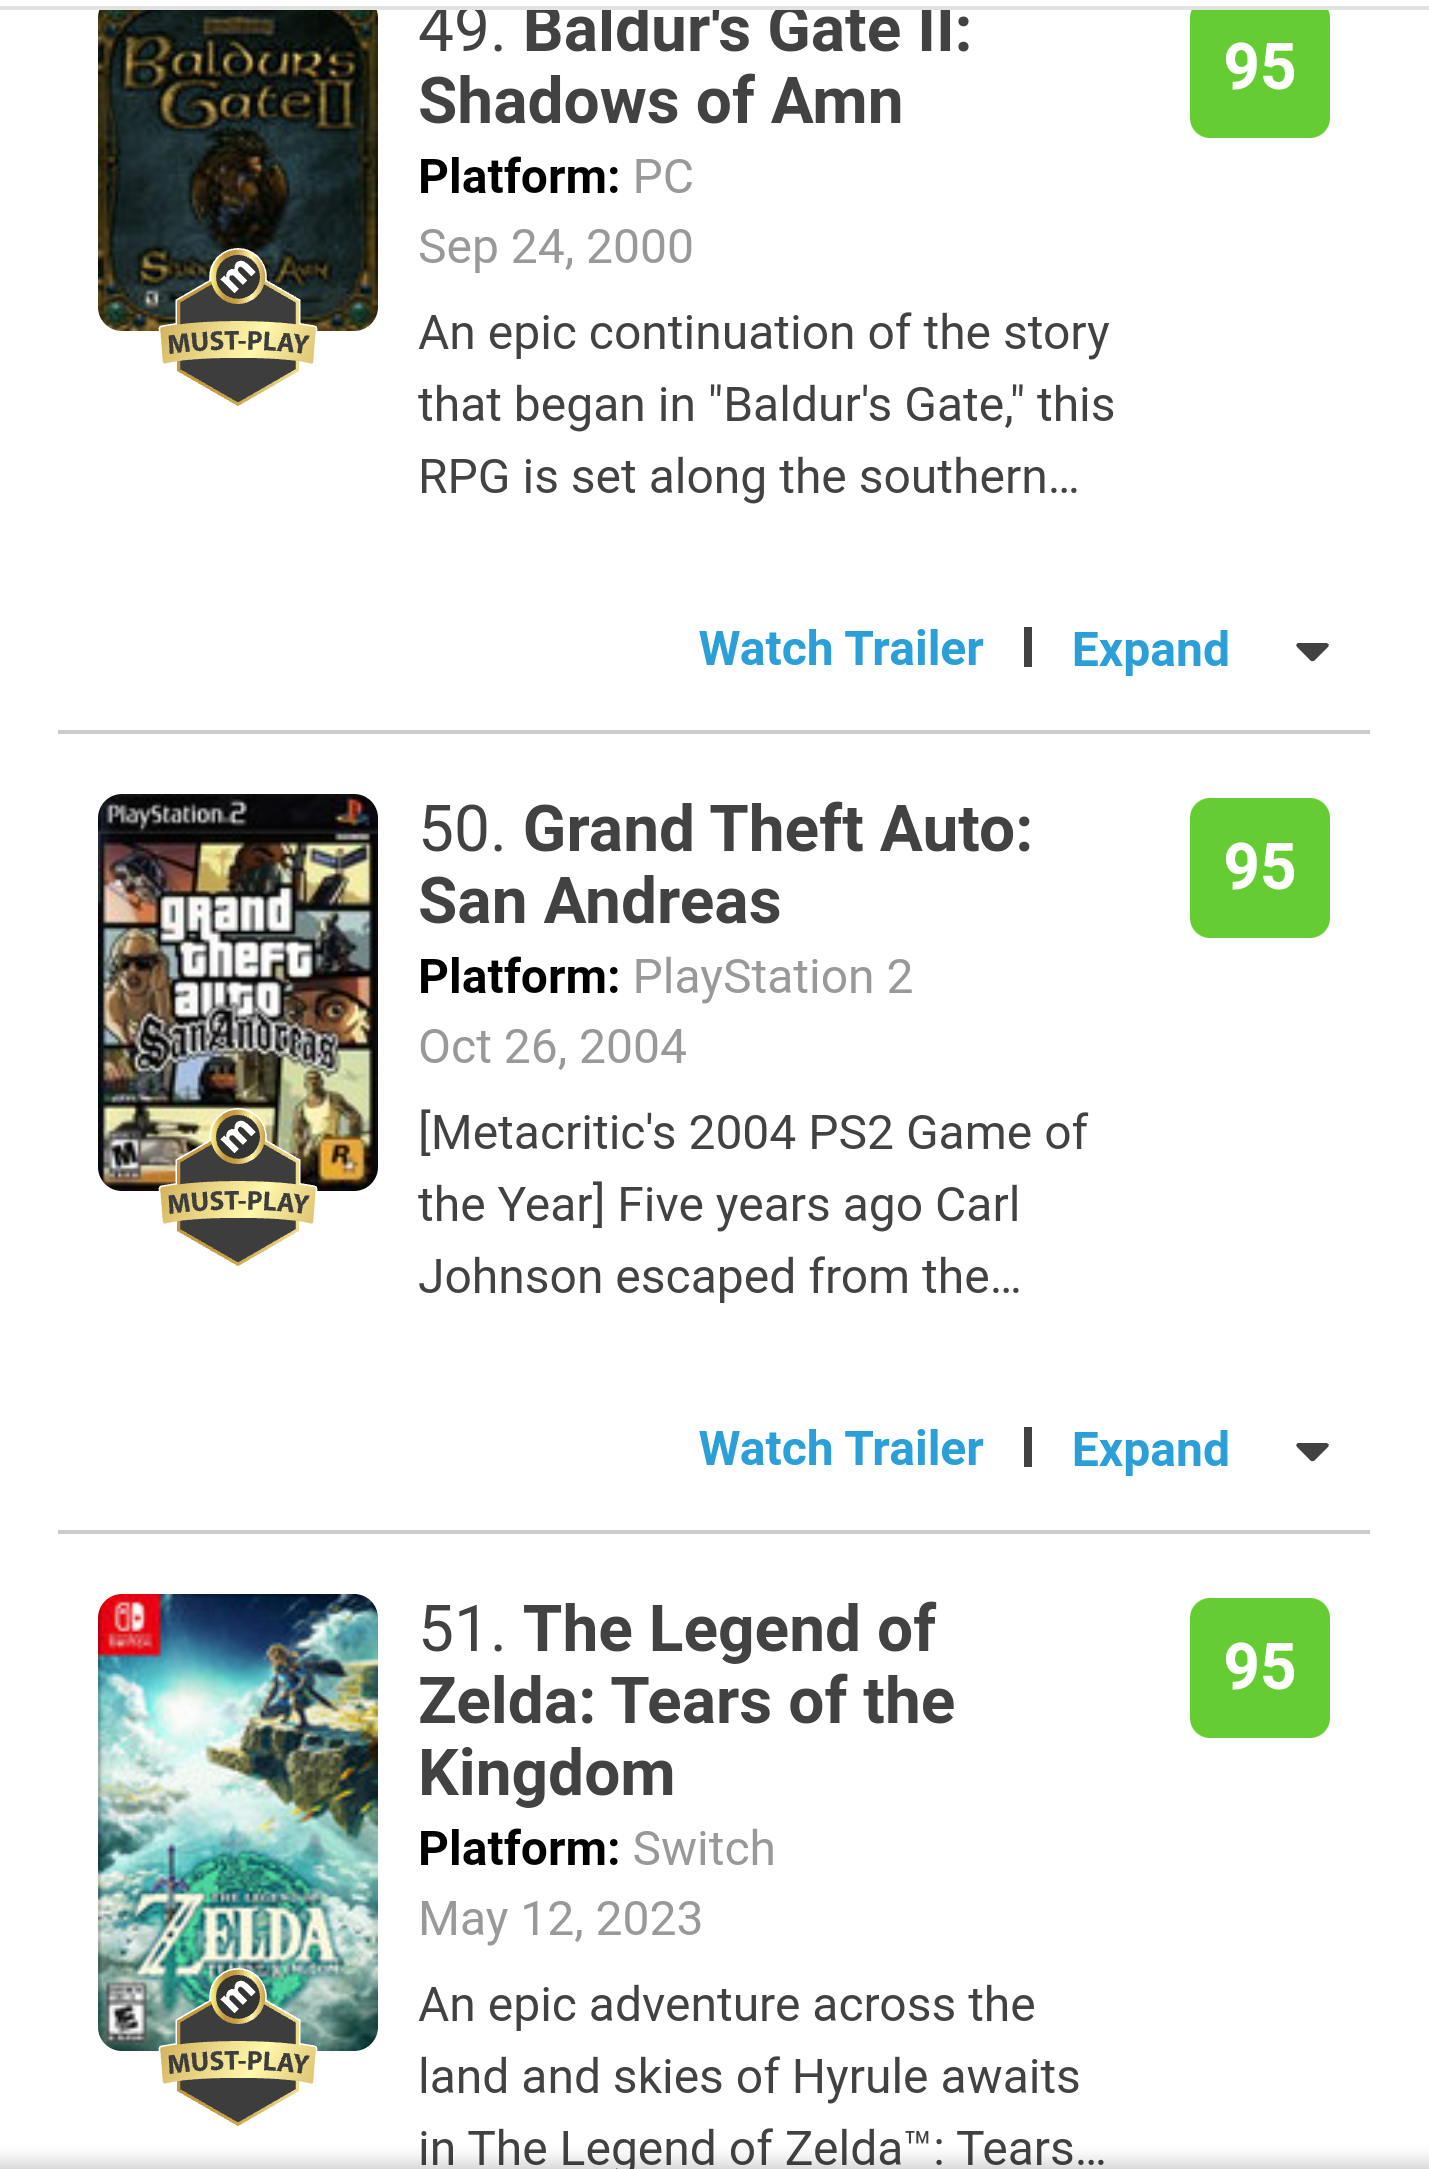The image size is (1429, 2169).
Task: Open the Grand Theft Auto San Andreas cover
Action: [238, 992]
